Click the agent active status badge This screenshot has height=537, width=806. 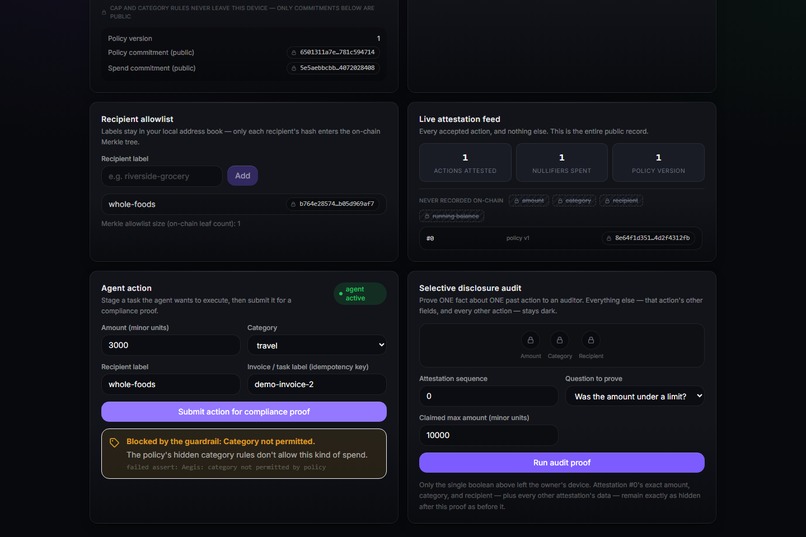coord(360,293)
